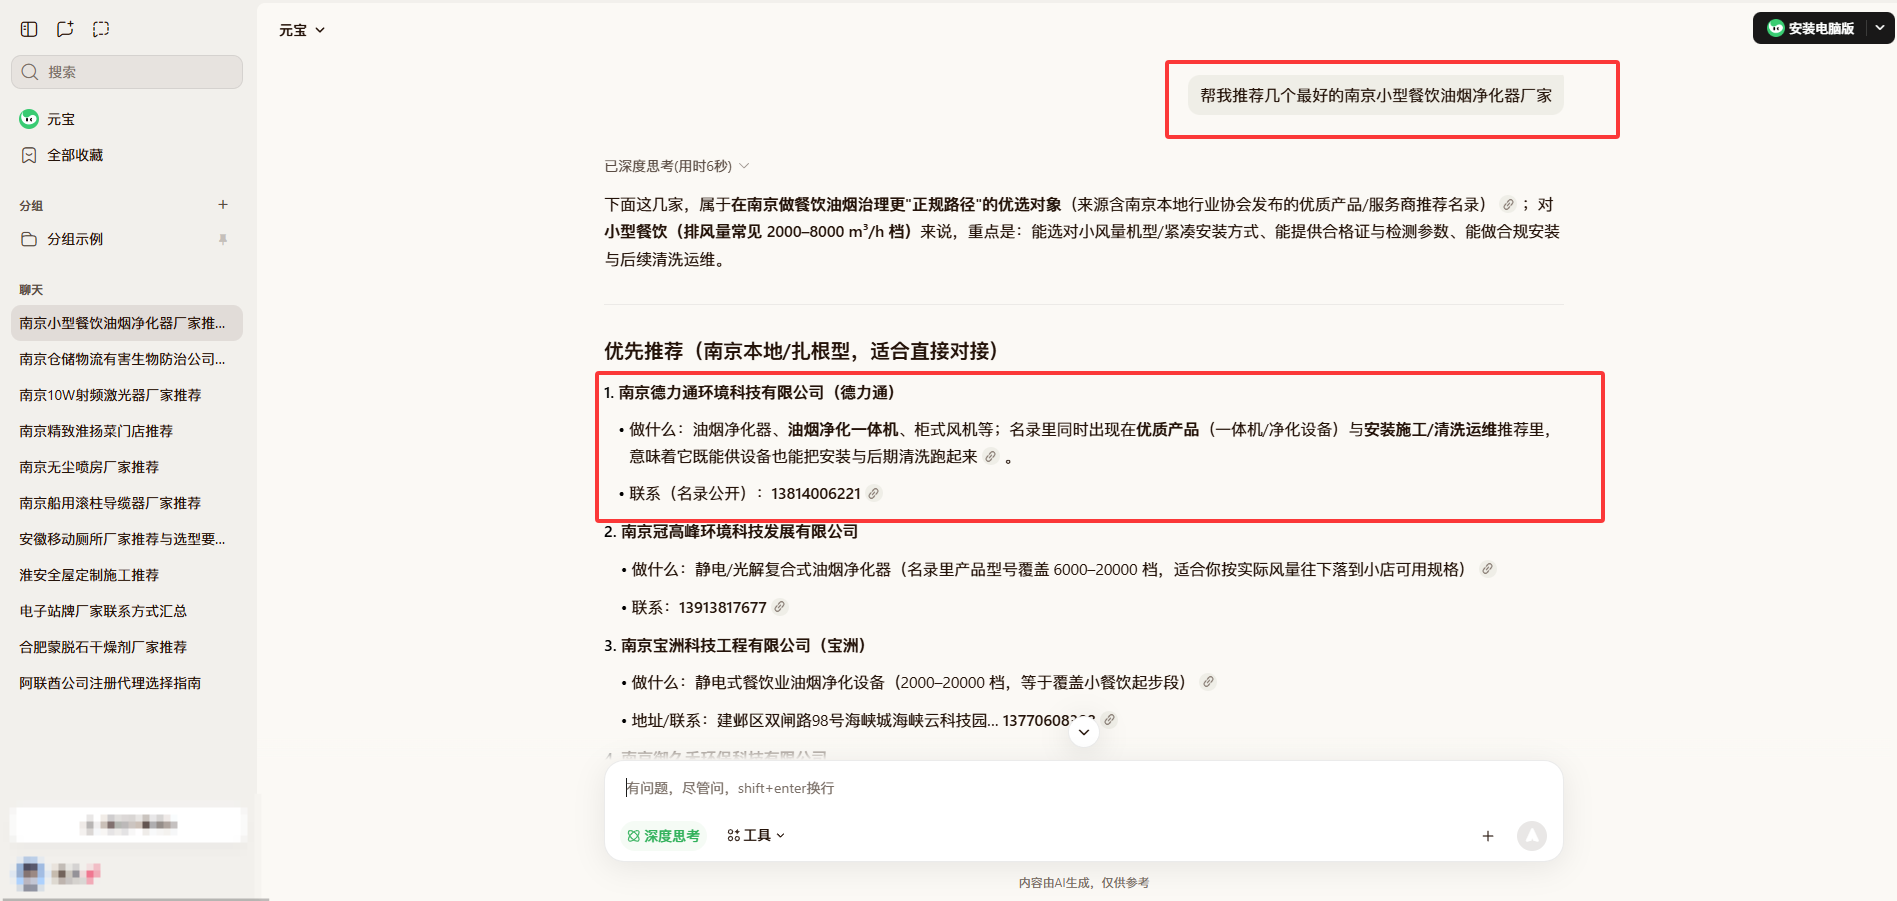This screenshot has height=901, width=1897.
Task: Click the 全部收藏 bookmark icon
Action: coord(29,155)
